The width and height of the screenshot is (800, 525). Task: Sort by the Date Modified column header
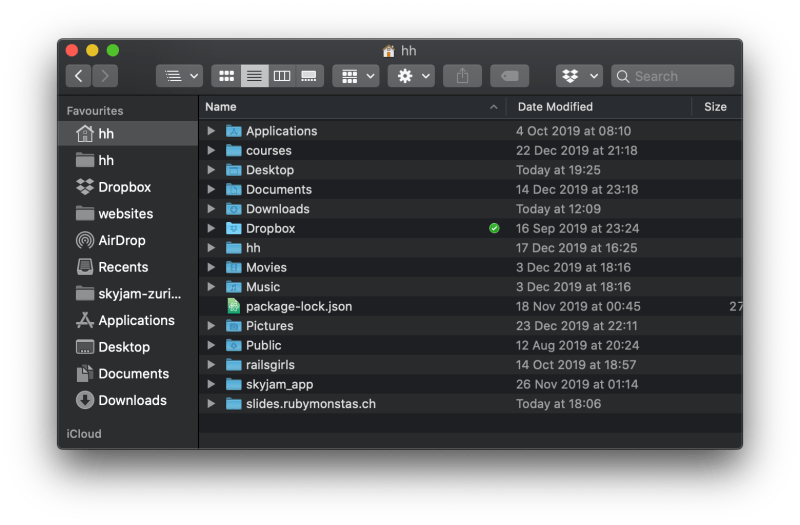(599, 107)
